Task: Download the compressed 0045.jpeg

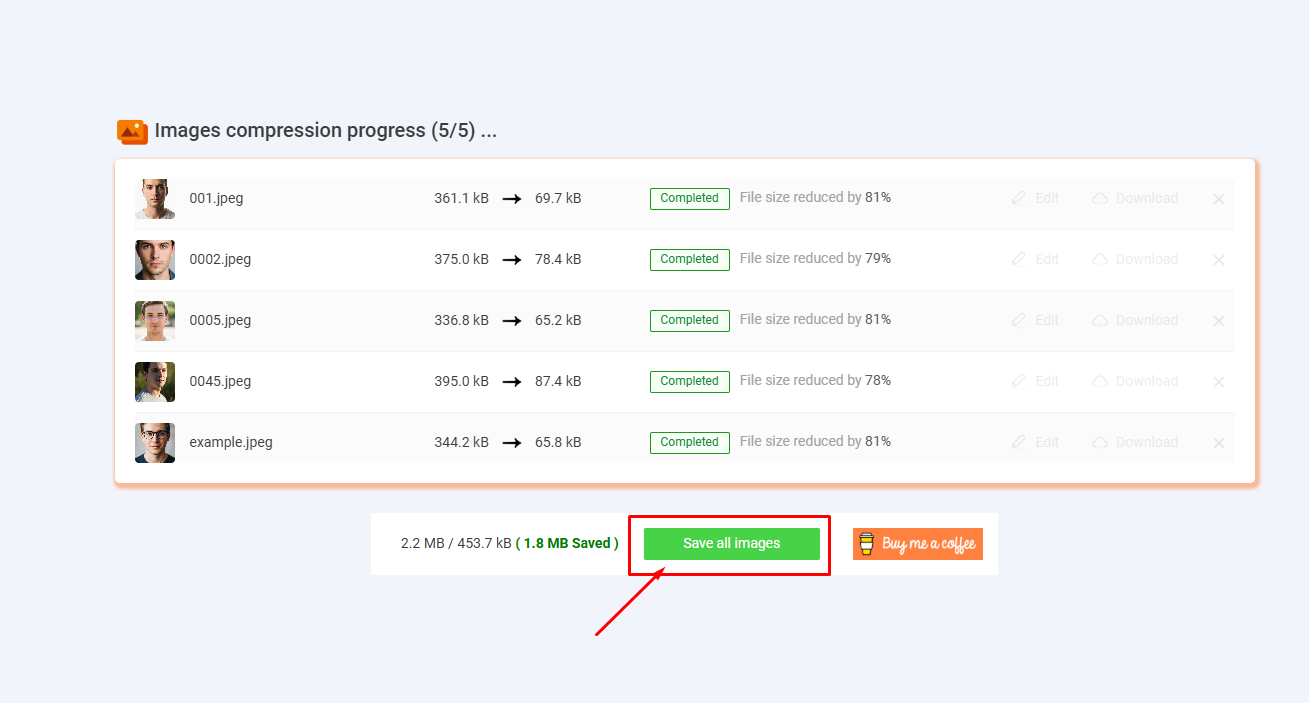Action: pos(1135,382)
